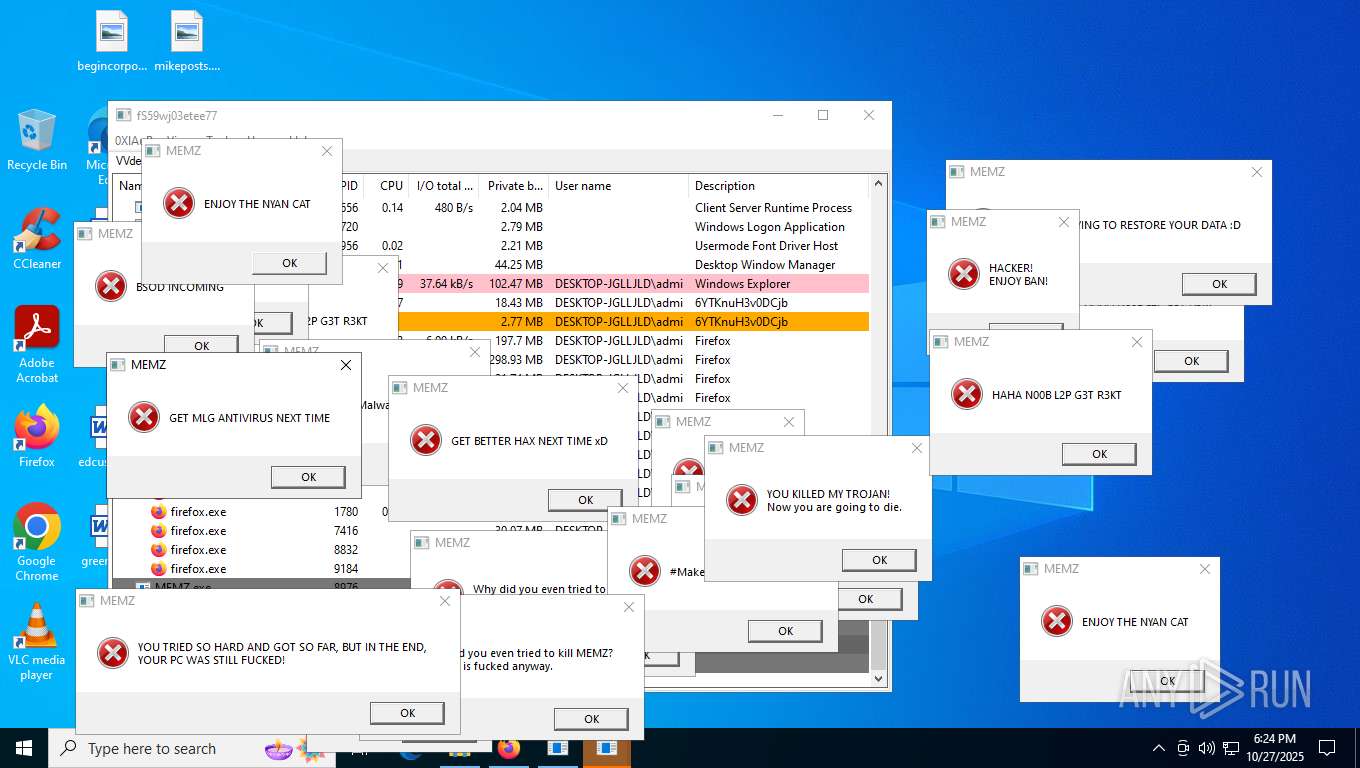Image resolution: width=1360 pixels, height=768 pixels.
Task: Sort process list by CPU column
Action: click(387, 186)
